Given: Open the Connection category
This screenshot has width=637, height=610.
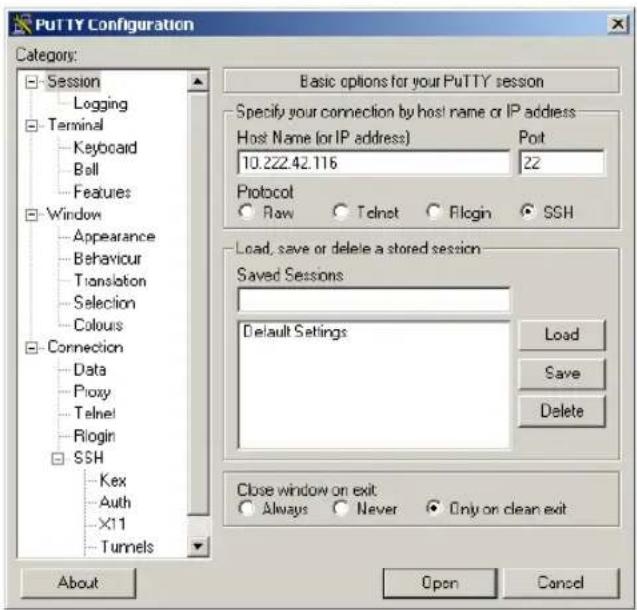Looking at the screenshot, I should tap(85, 347).
